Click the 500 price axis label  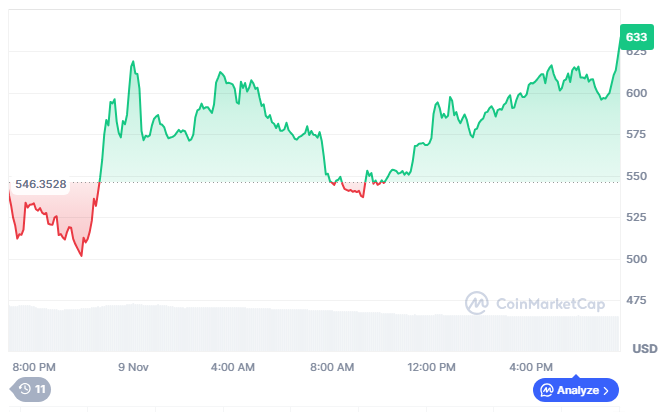[636, 259]
